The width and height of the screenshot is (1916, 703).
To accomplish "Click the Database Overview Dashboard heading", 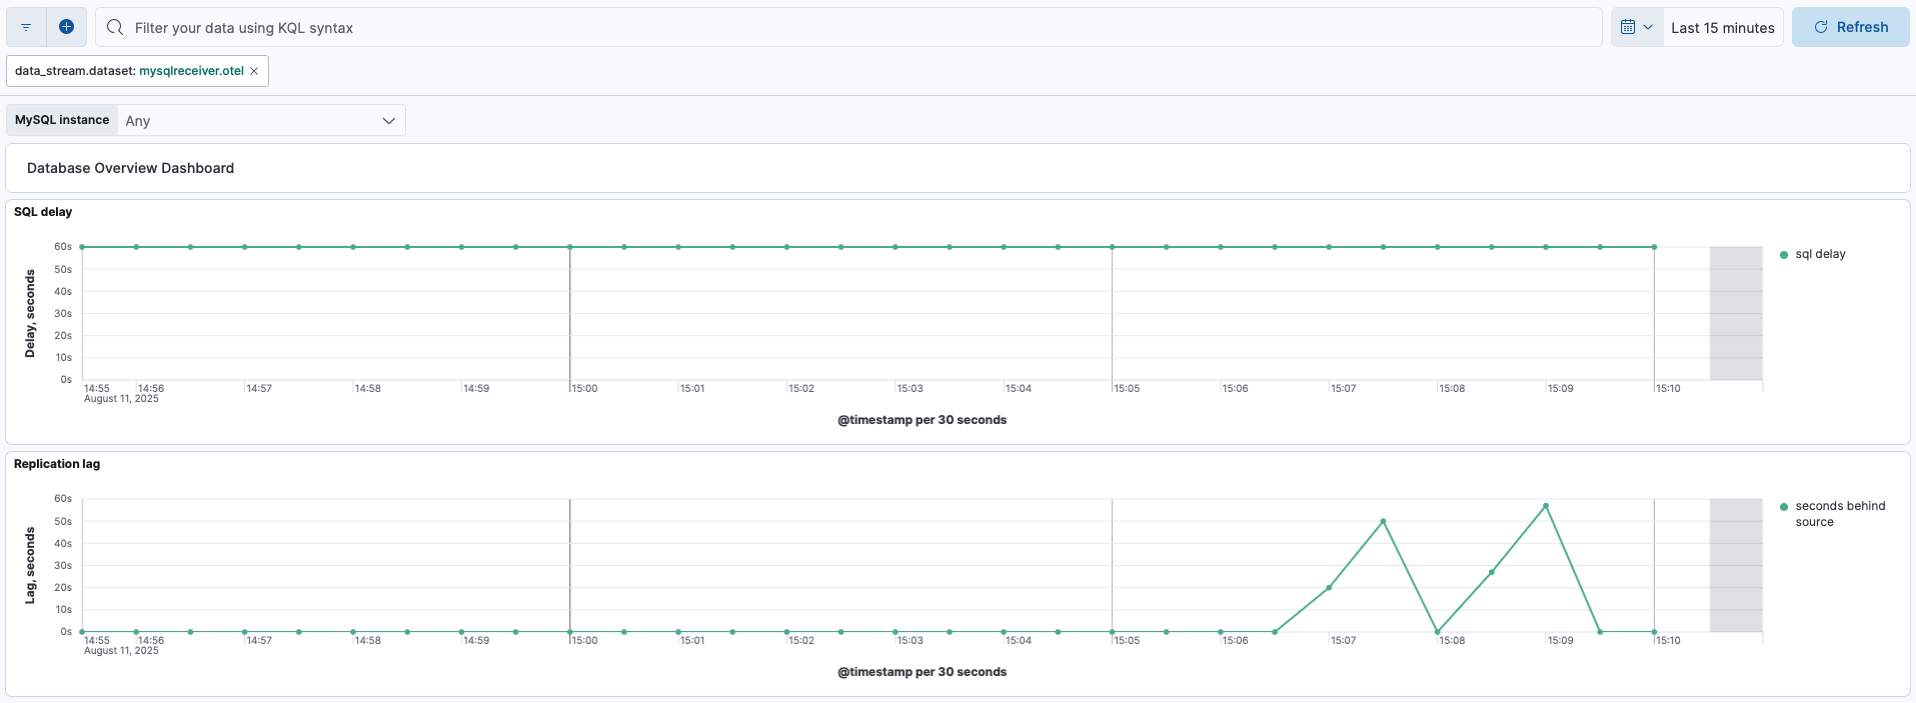I will pyautogui.click(x=130, y=168).
